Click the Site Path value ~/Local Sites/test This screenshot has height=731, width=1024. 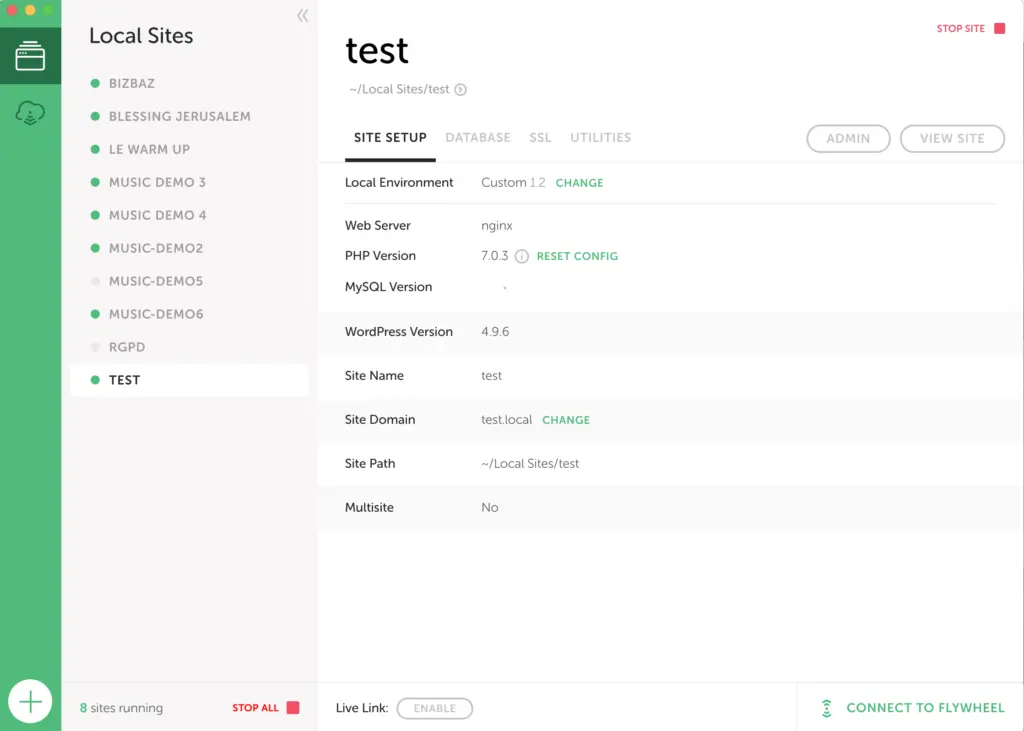pyautogui.click(x=530, y=464)
